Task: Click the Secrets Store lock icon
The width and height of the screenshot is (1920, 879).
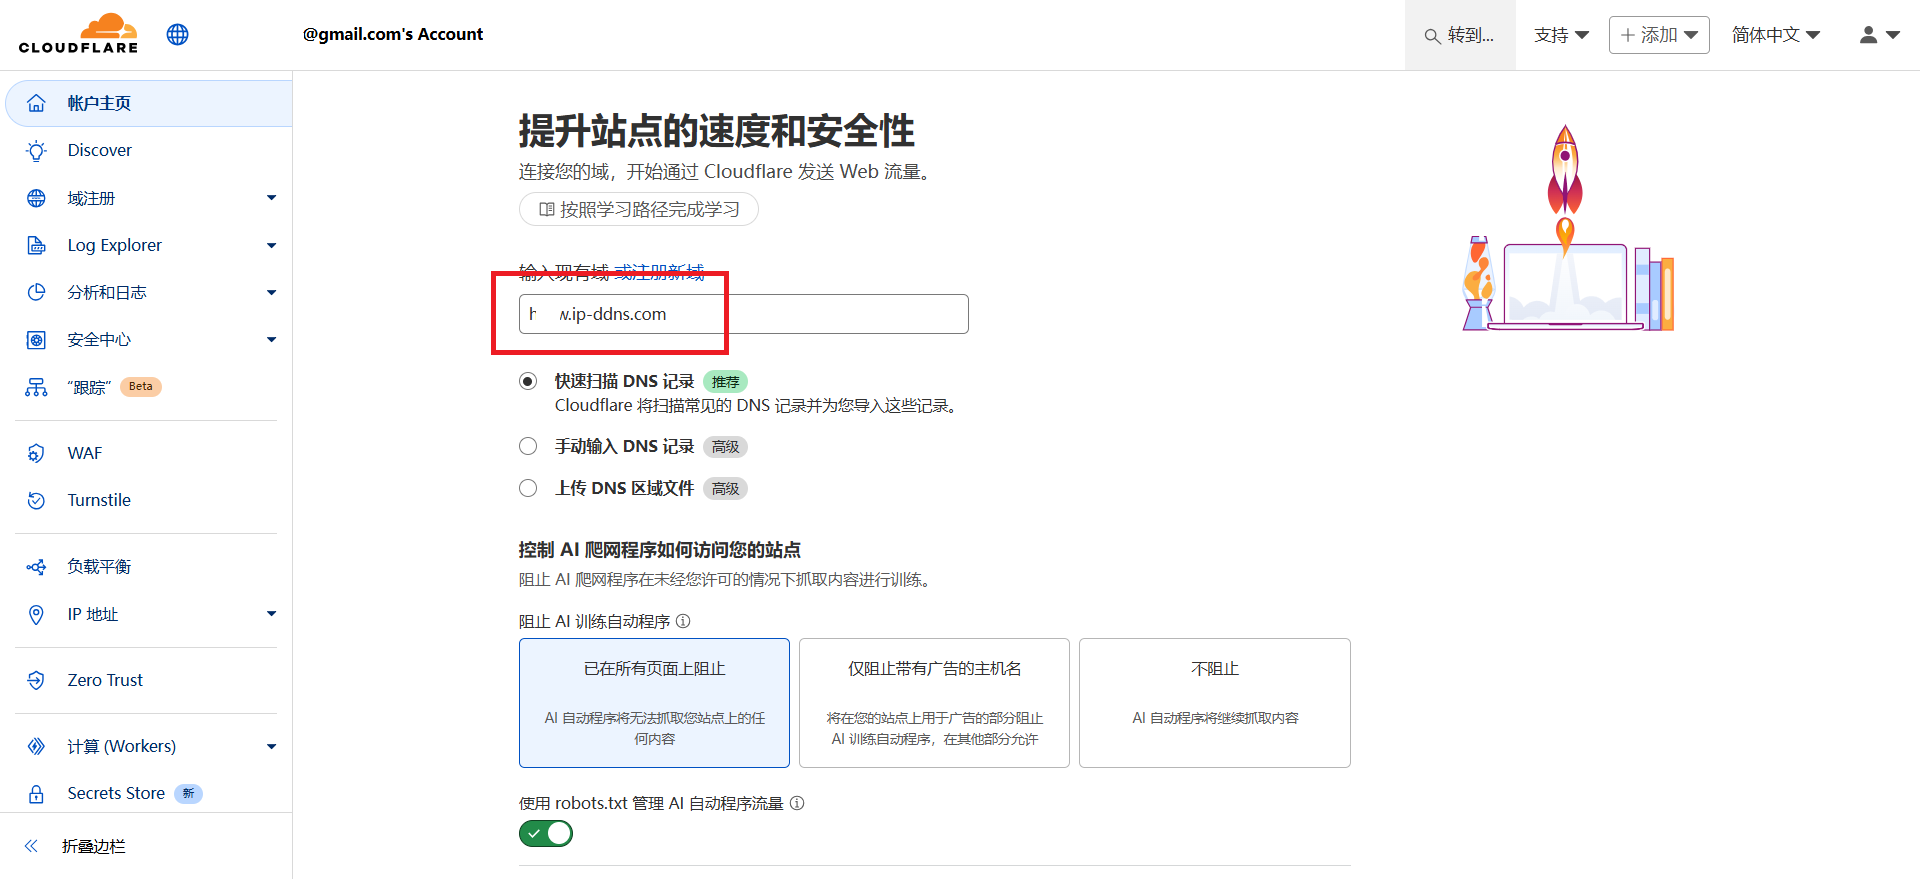Action: pyautogui.click(x=36, y=794)
